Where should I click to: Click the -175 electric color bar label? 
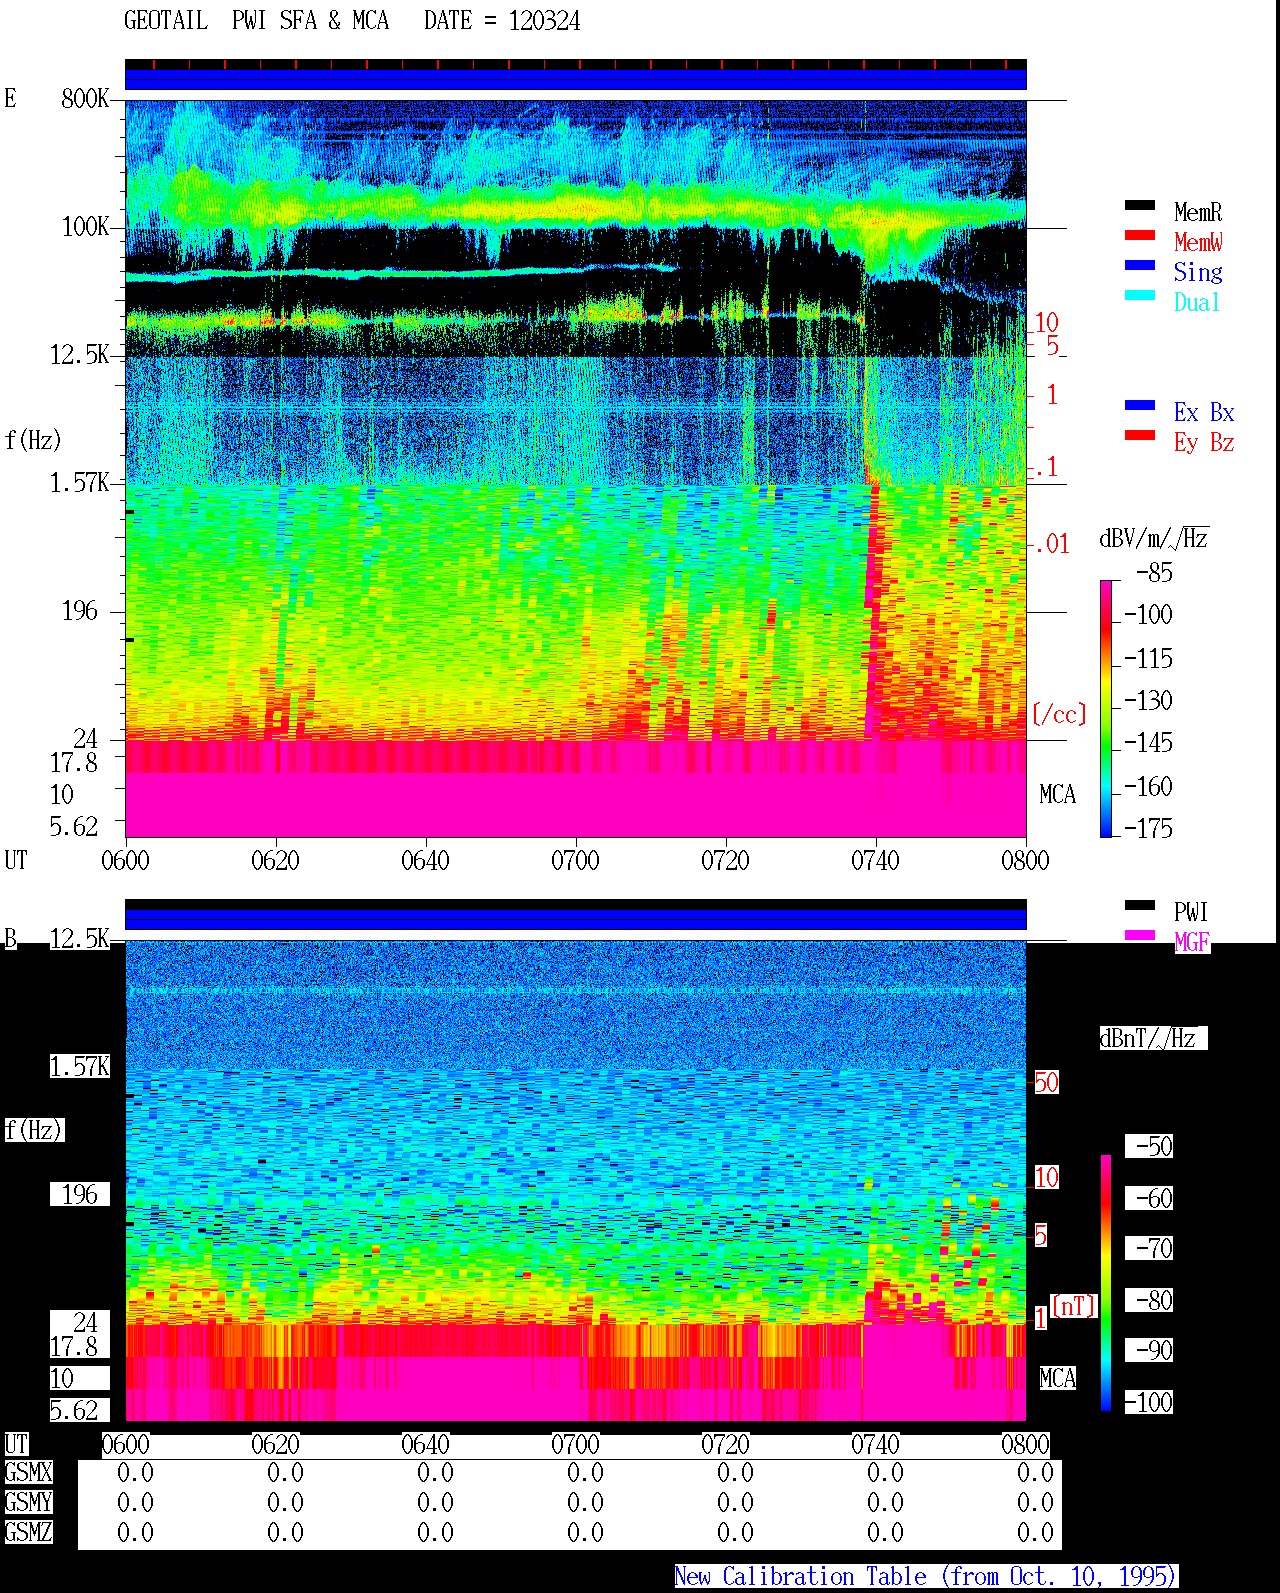pyautogui.click(x=1148, y=828)
